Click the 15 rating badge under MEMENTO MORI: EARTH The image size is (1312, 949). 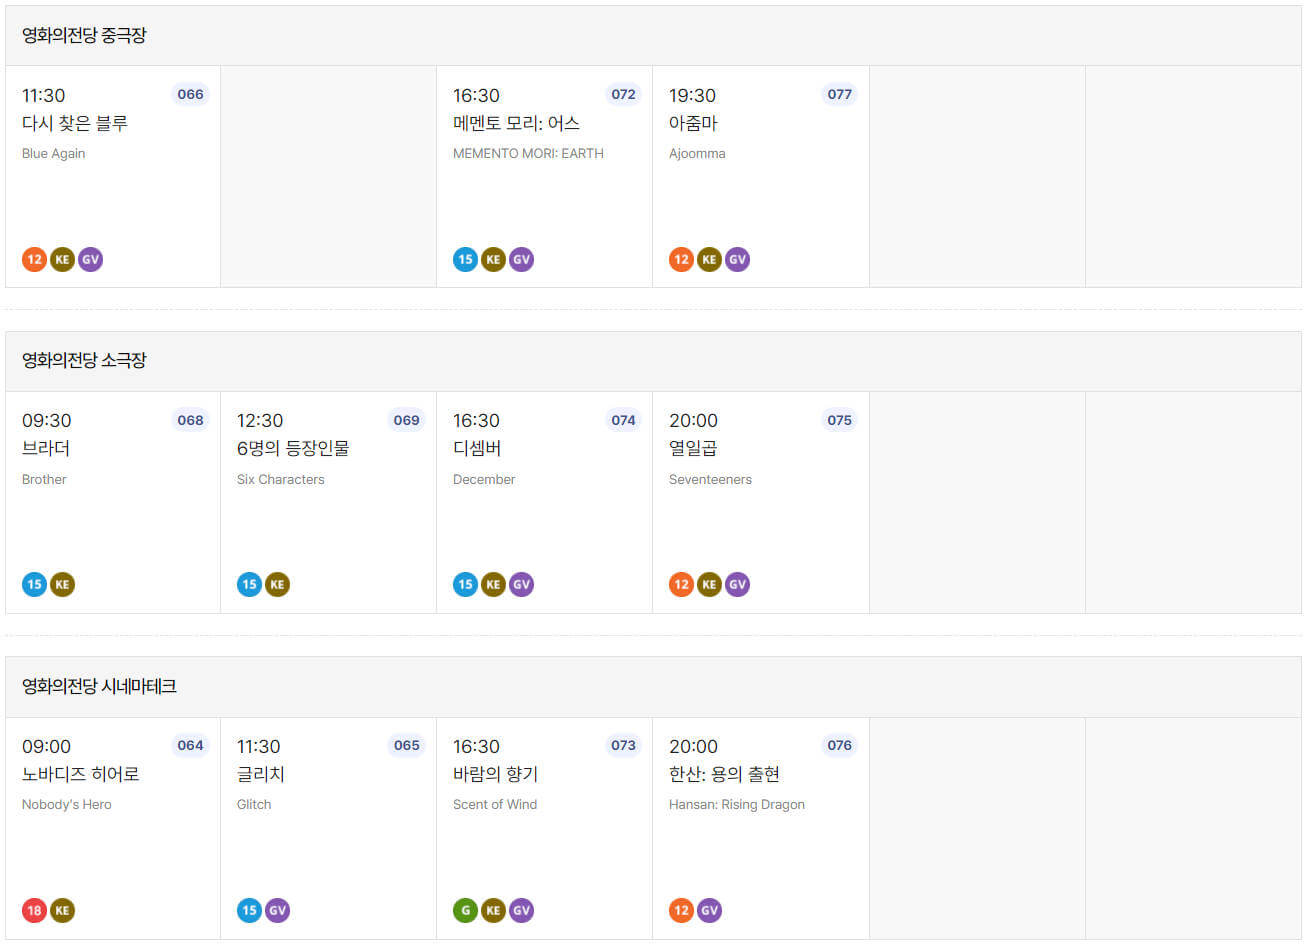point(465,259)
